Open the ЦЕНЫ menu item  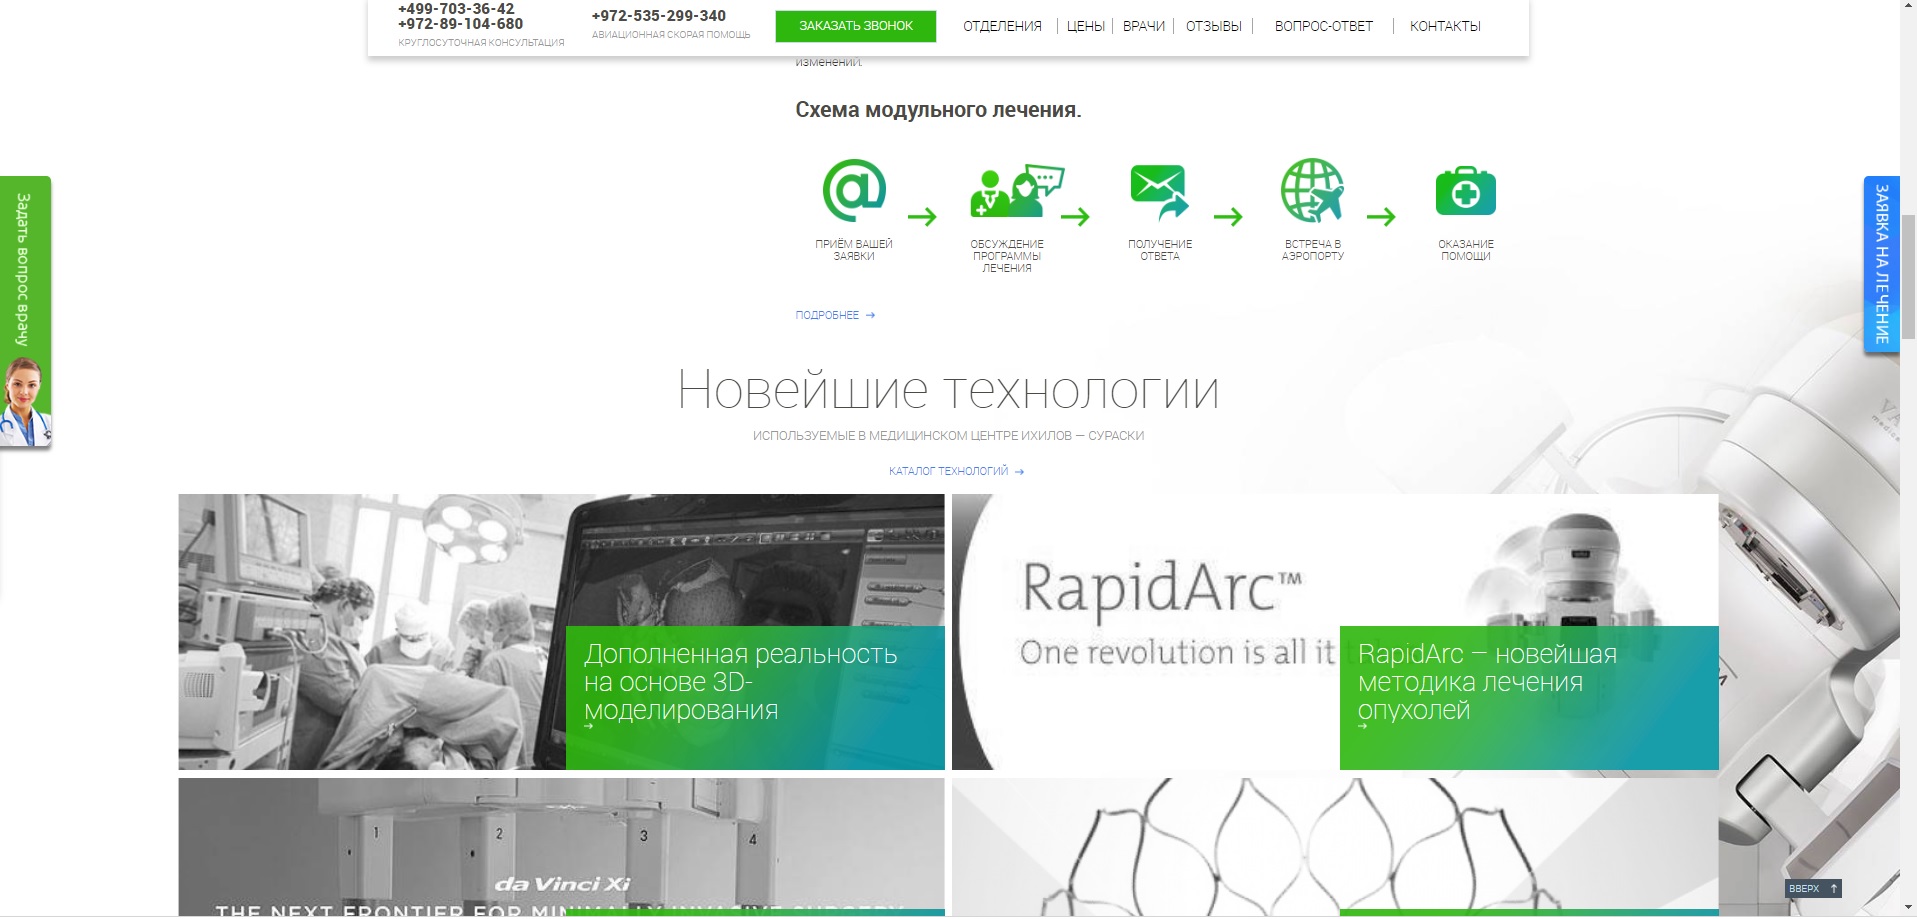click(1085, 26)
